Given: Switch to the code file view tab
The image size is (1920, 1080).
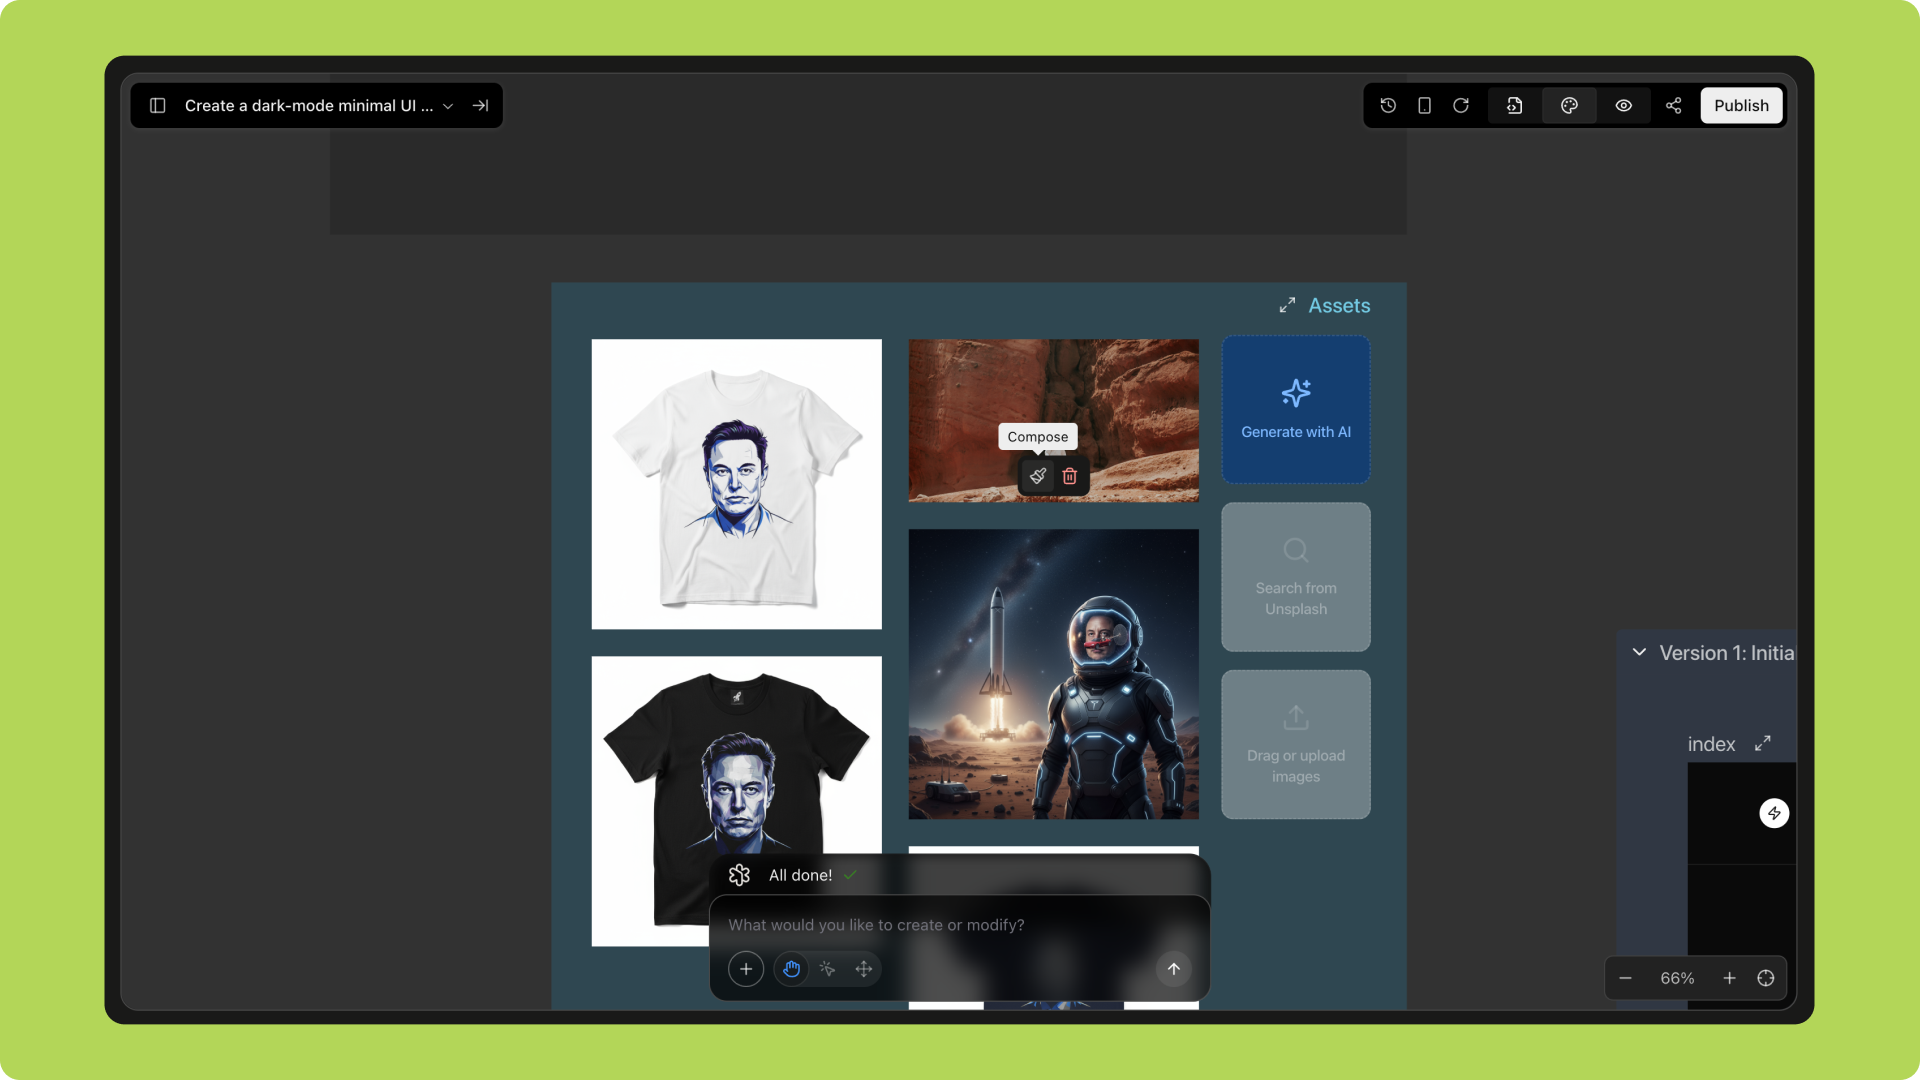Looking at the screenshot, I should pyautogui.click(x=1515, y=106).
